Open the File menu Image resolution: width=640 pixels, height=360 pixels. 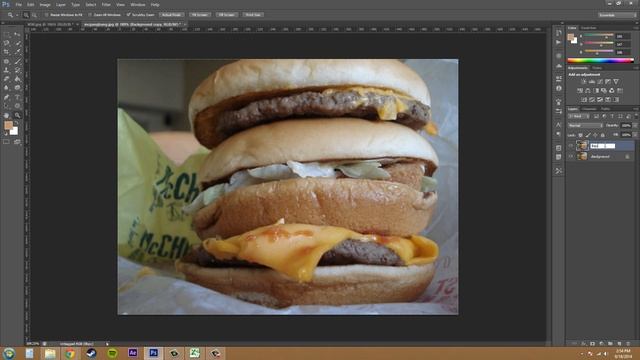[19, 5]
